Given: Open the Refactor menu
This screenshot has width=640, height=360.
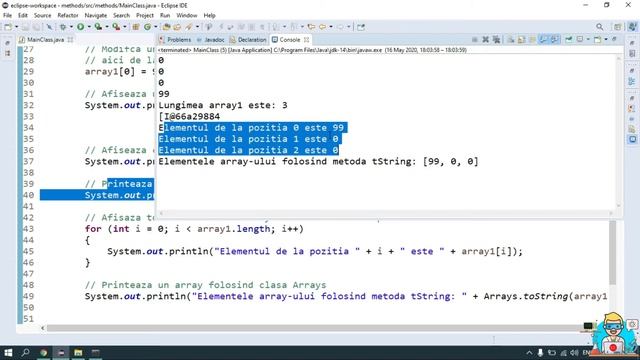Looking at the screenshot, I should (68, 16).
